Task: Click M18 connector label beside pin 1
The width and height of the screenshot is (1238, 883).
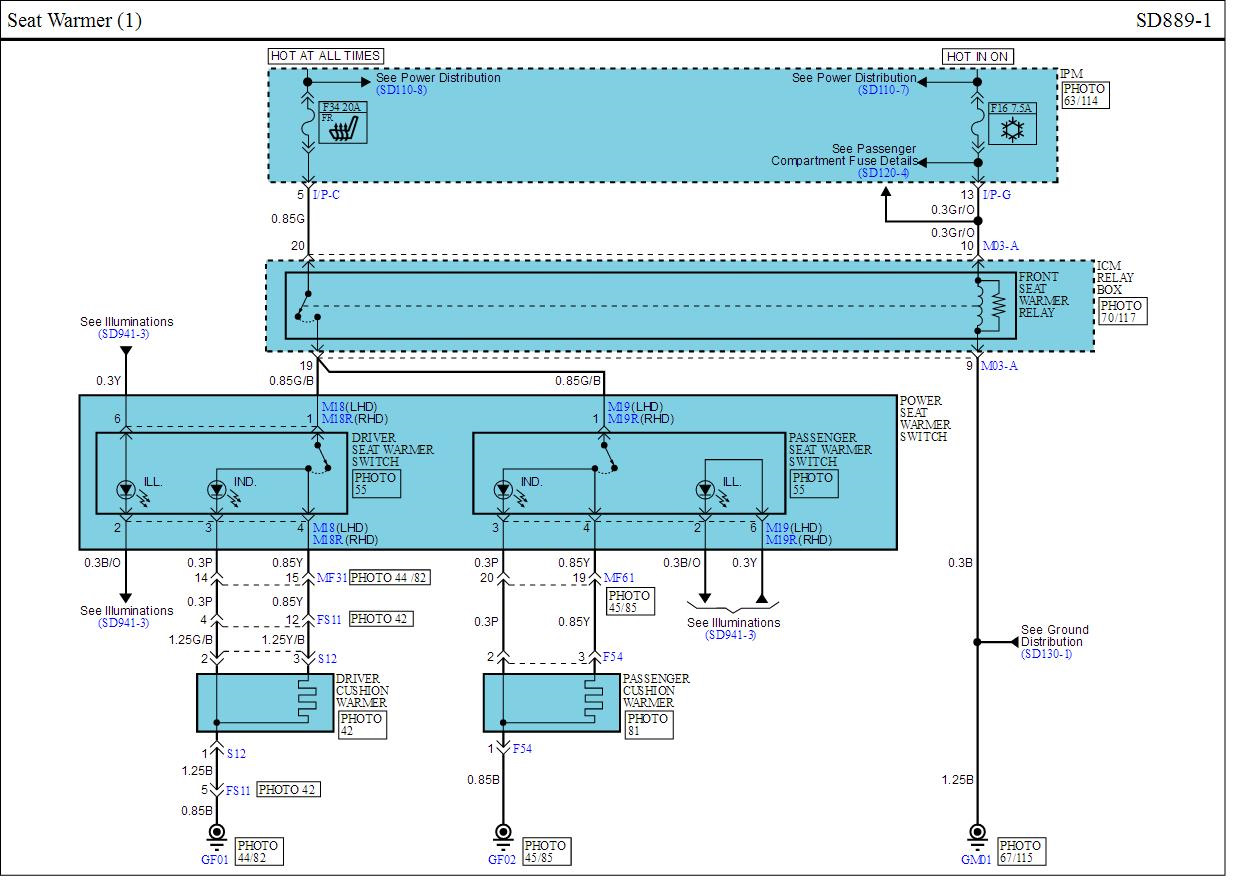Action: pos(332,407)
